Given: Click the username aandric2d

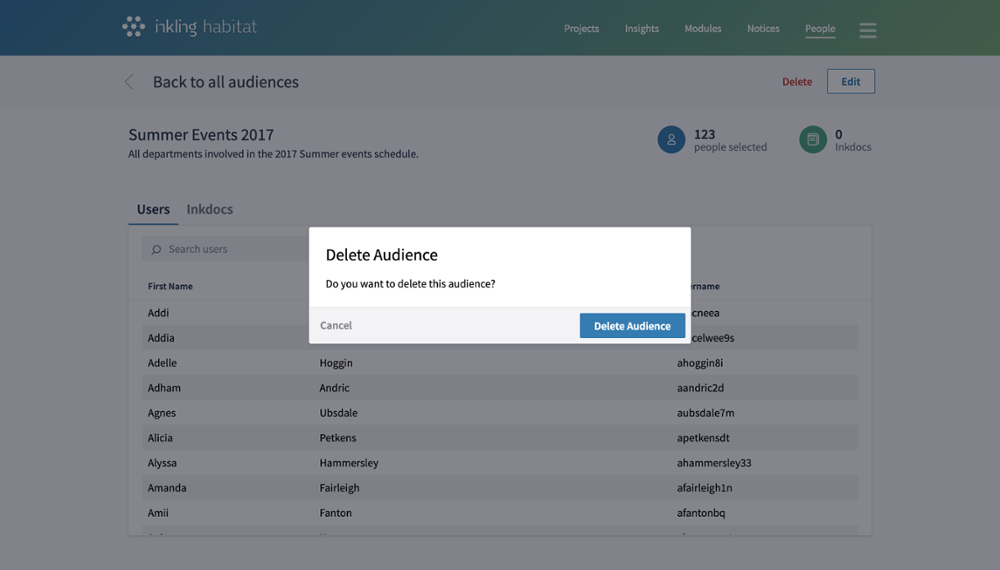Looking at the screenshot, I should (700, 388).
